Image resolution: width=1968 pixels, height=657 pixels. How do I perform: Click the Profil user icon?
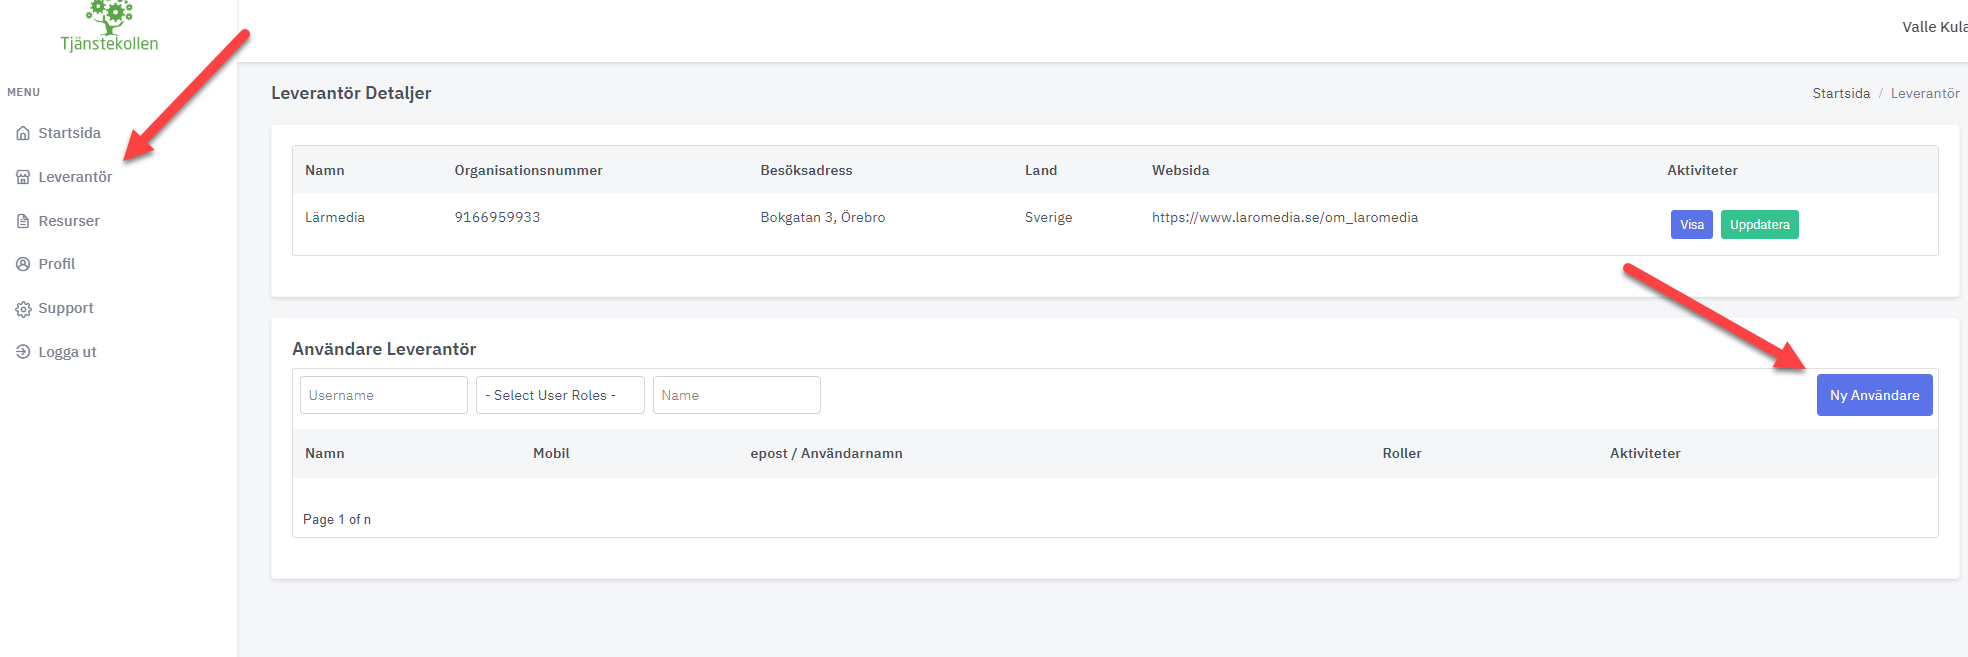pyautogui.click(x=23, y=264)
